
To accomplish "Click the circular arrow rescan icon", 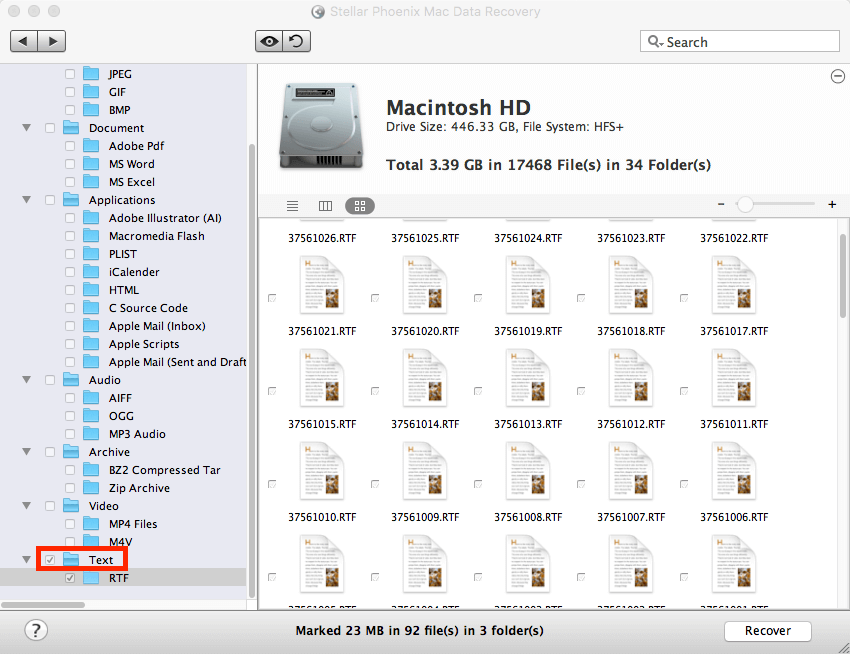I will click(x=297, y=41).
